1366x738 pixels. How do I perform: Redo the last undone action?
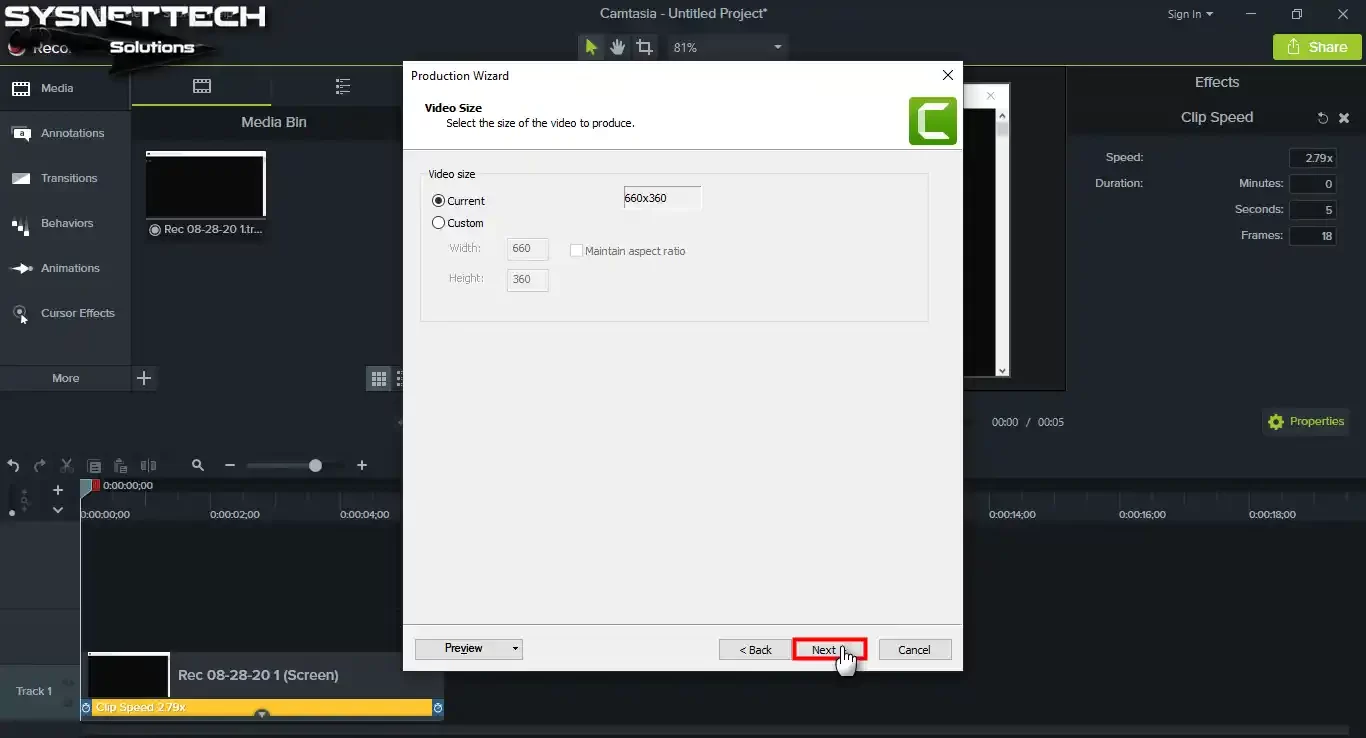pos(40,465)
